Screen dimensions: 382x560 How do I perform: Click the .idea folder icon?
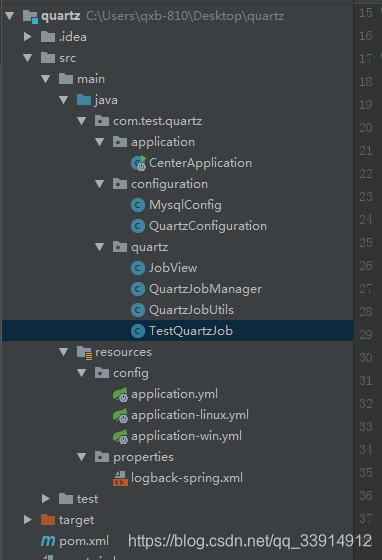tap(48, 37)
